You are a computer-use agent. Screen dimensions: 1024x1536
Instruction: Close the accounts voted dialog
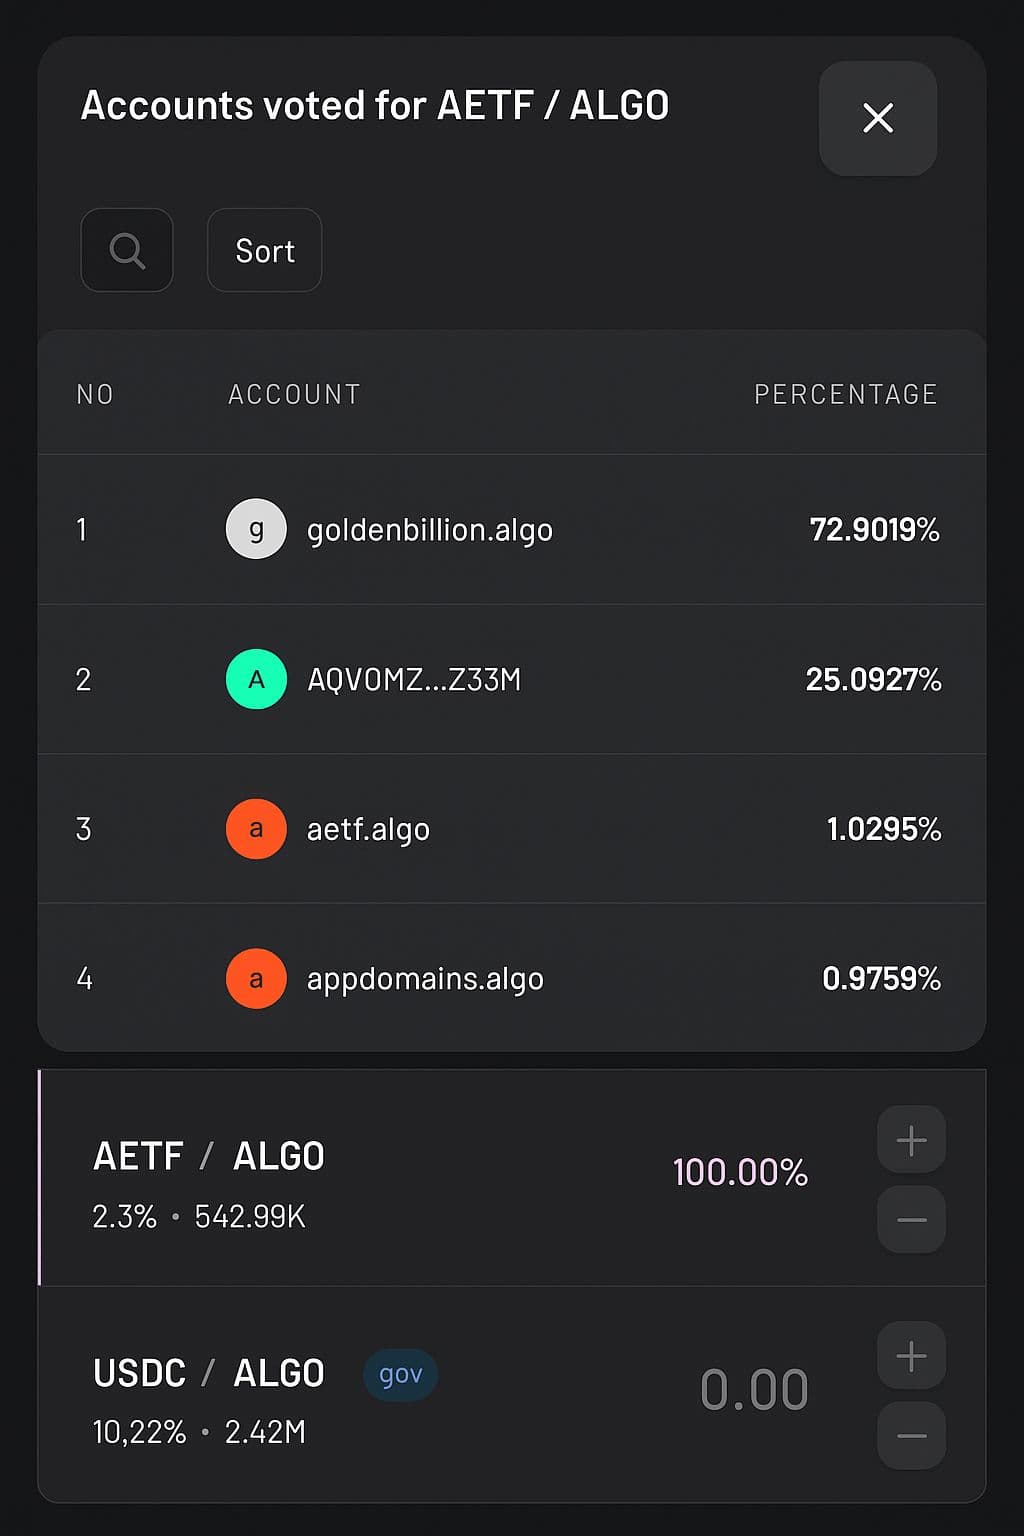coord(877,118)
